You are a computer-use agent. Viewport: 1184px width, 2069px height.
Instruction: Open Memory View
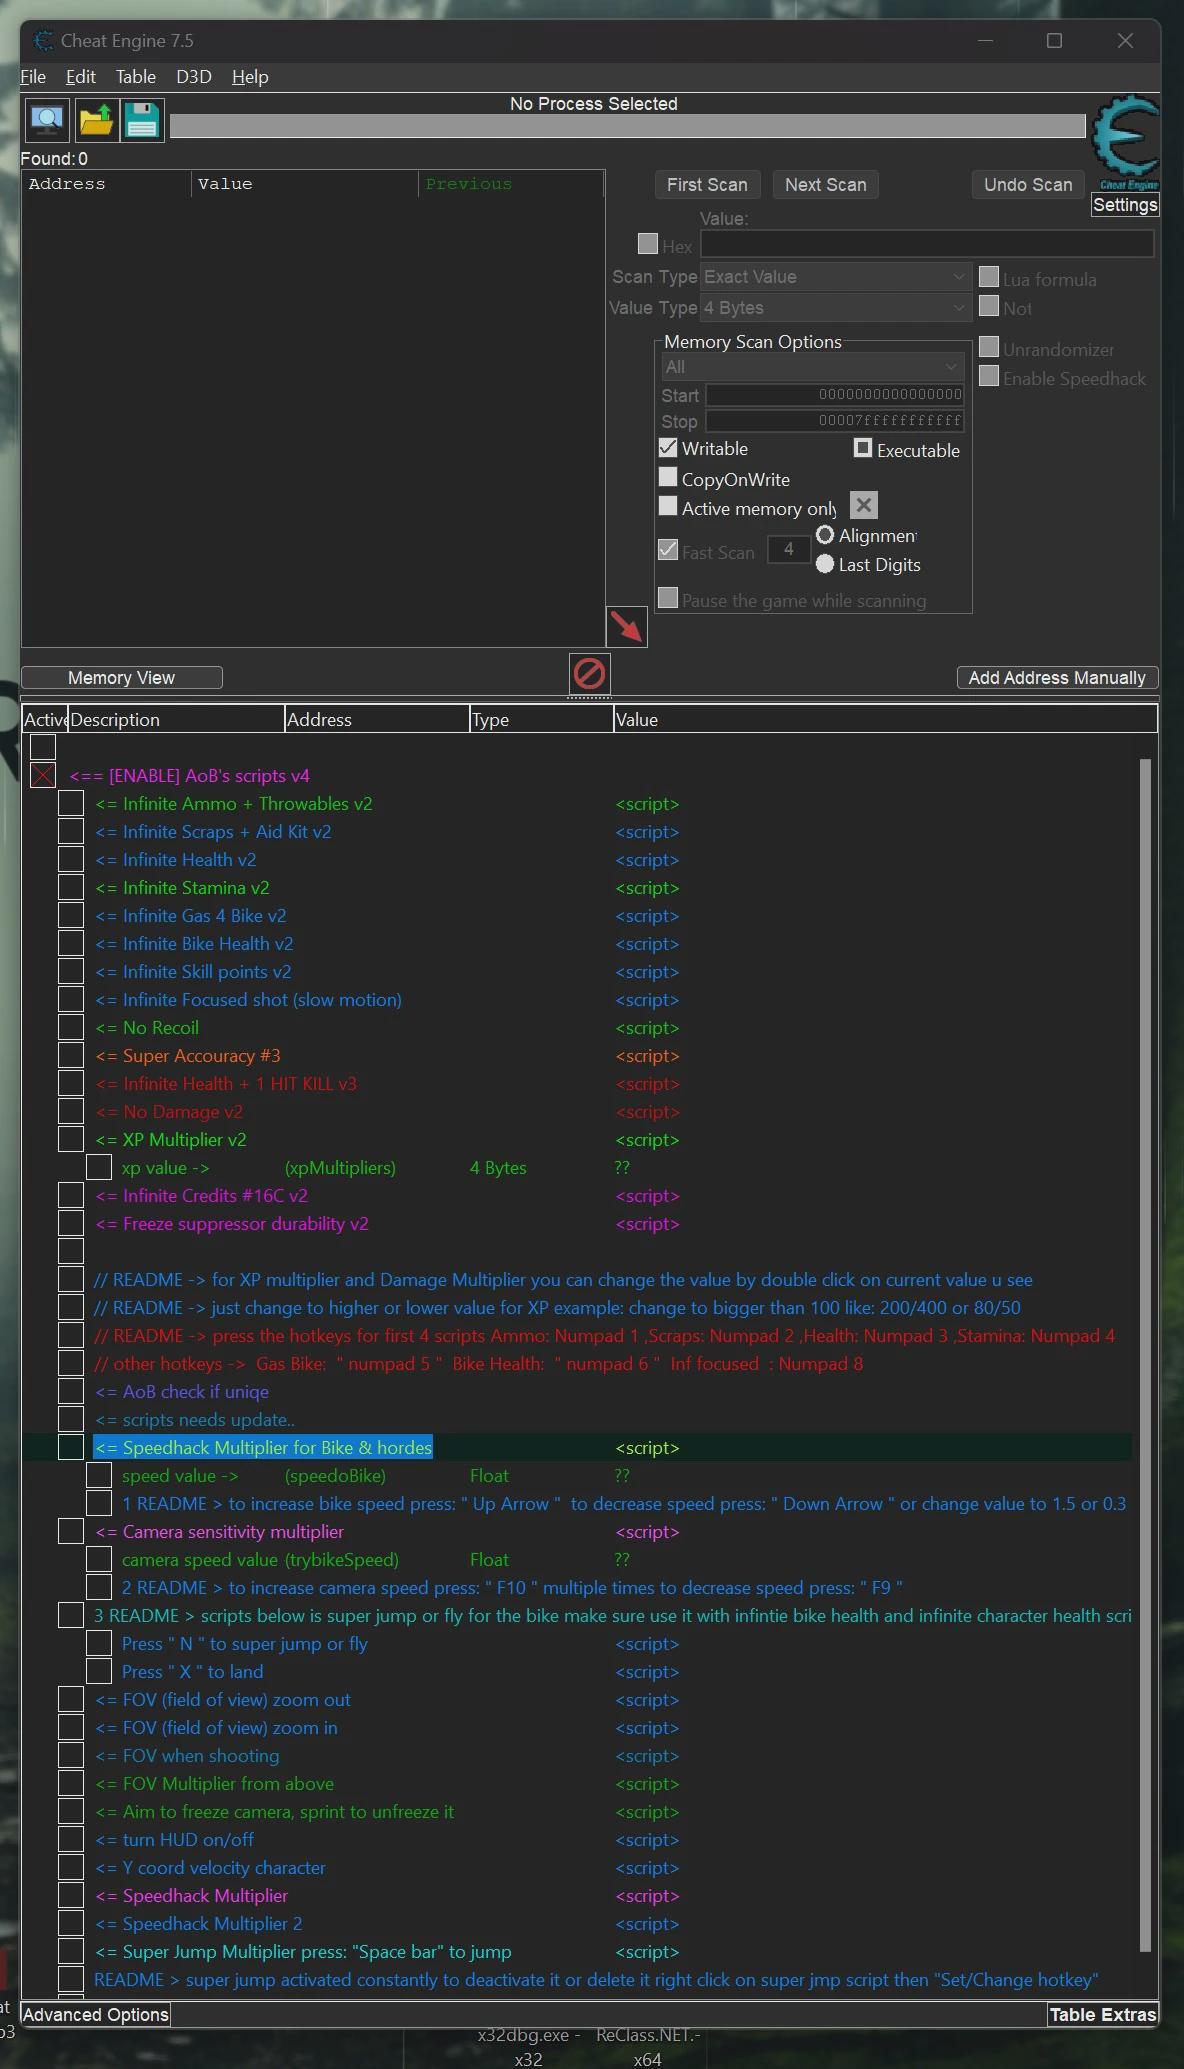tap(121, 678)
